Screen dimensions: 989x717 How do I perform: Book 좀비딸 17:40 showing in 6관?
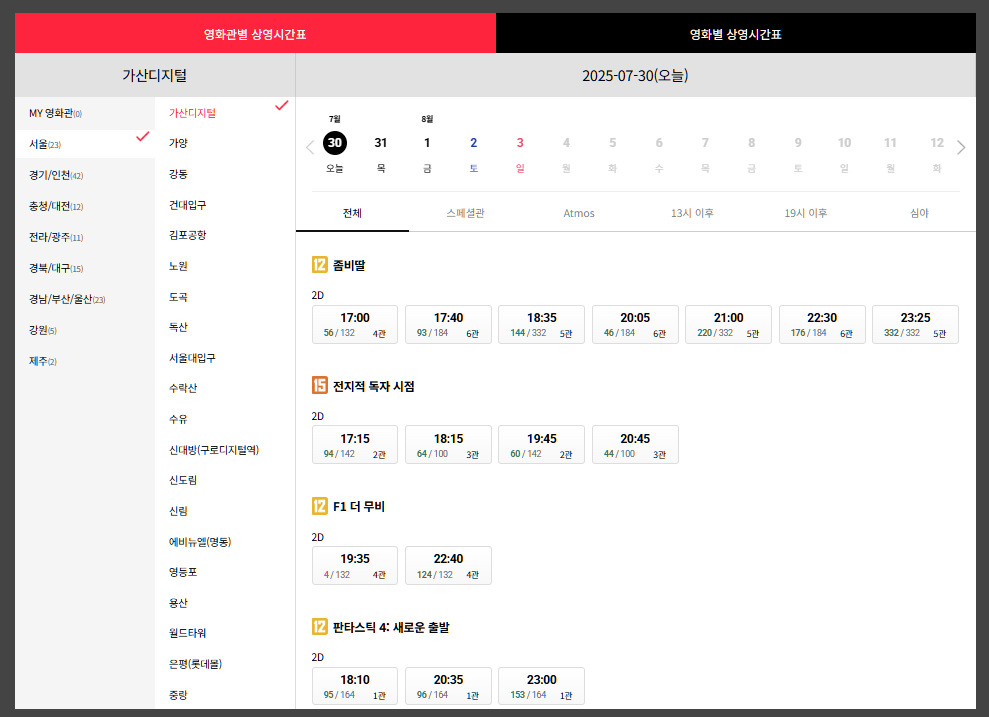tap(448, 325)
